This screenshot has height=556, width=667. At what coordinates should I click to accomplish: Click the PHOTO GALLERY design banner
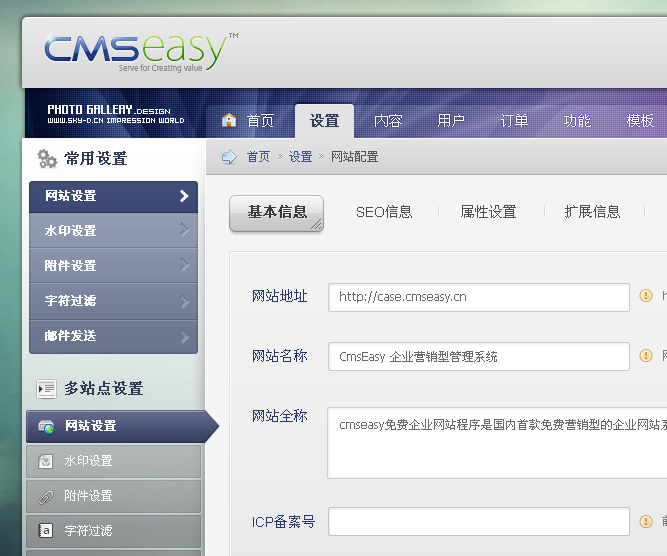tap(115, 114)
